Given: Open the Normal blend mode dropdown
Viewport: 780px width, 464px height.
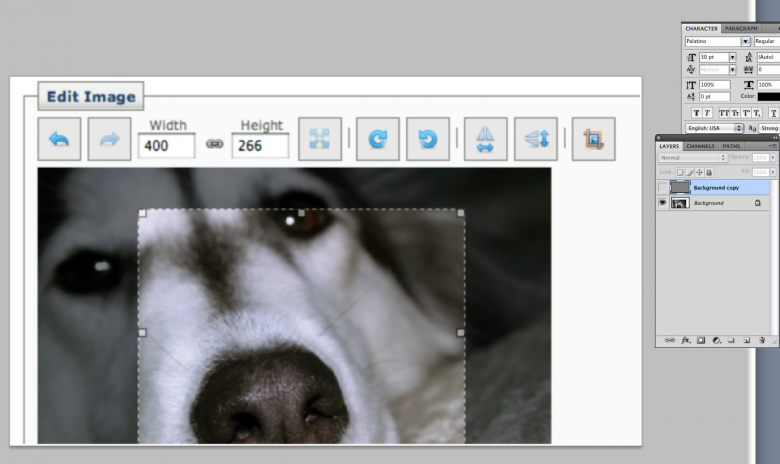Looking at the screenshot, I should click(x=693, y=158).
